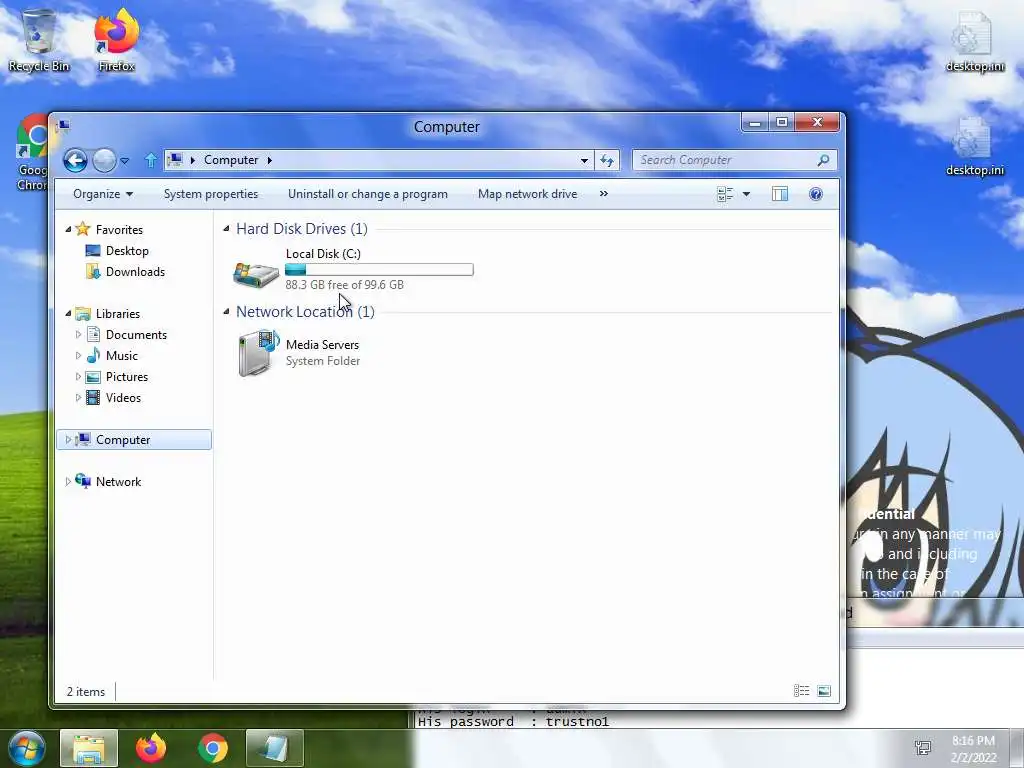
Task: Click the Hard Disk Drives (1) header
Action: click(x=302, y=229)
